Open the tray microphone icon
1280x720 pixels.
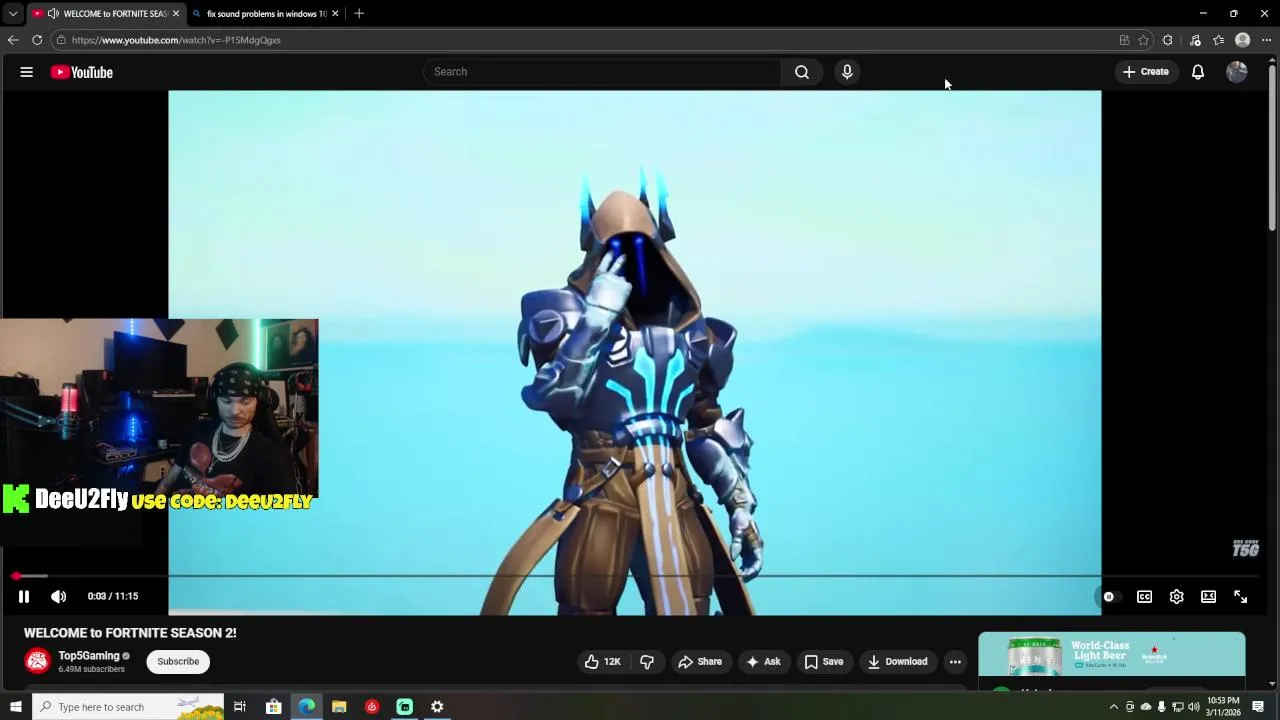point(1161,707)
